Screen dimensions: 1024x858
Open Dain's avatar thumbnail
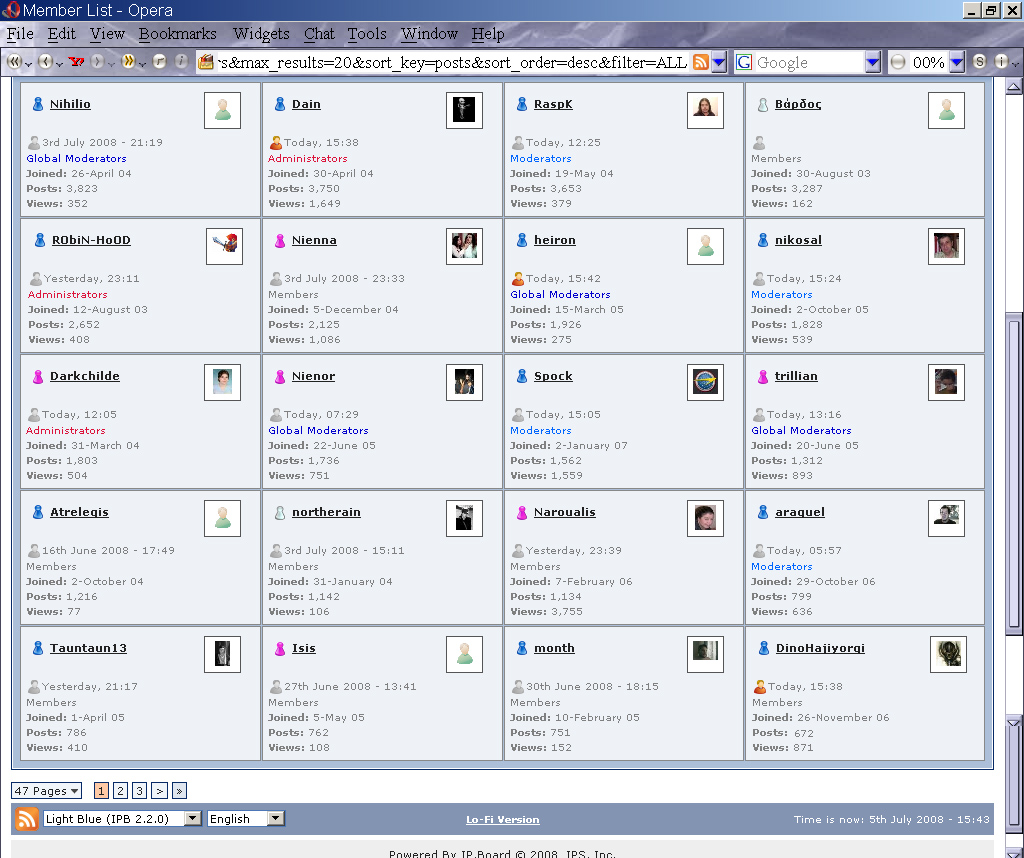click(464, 110)
